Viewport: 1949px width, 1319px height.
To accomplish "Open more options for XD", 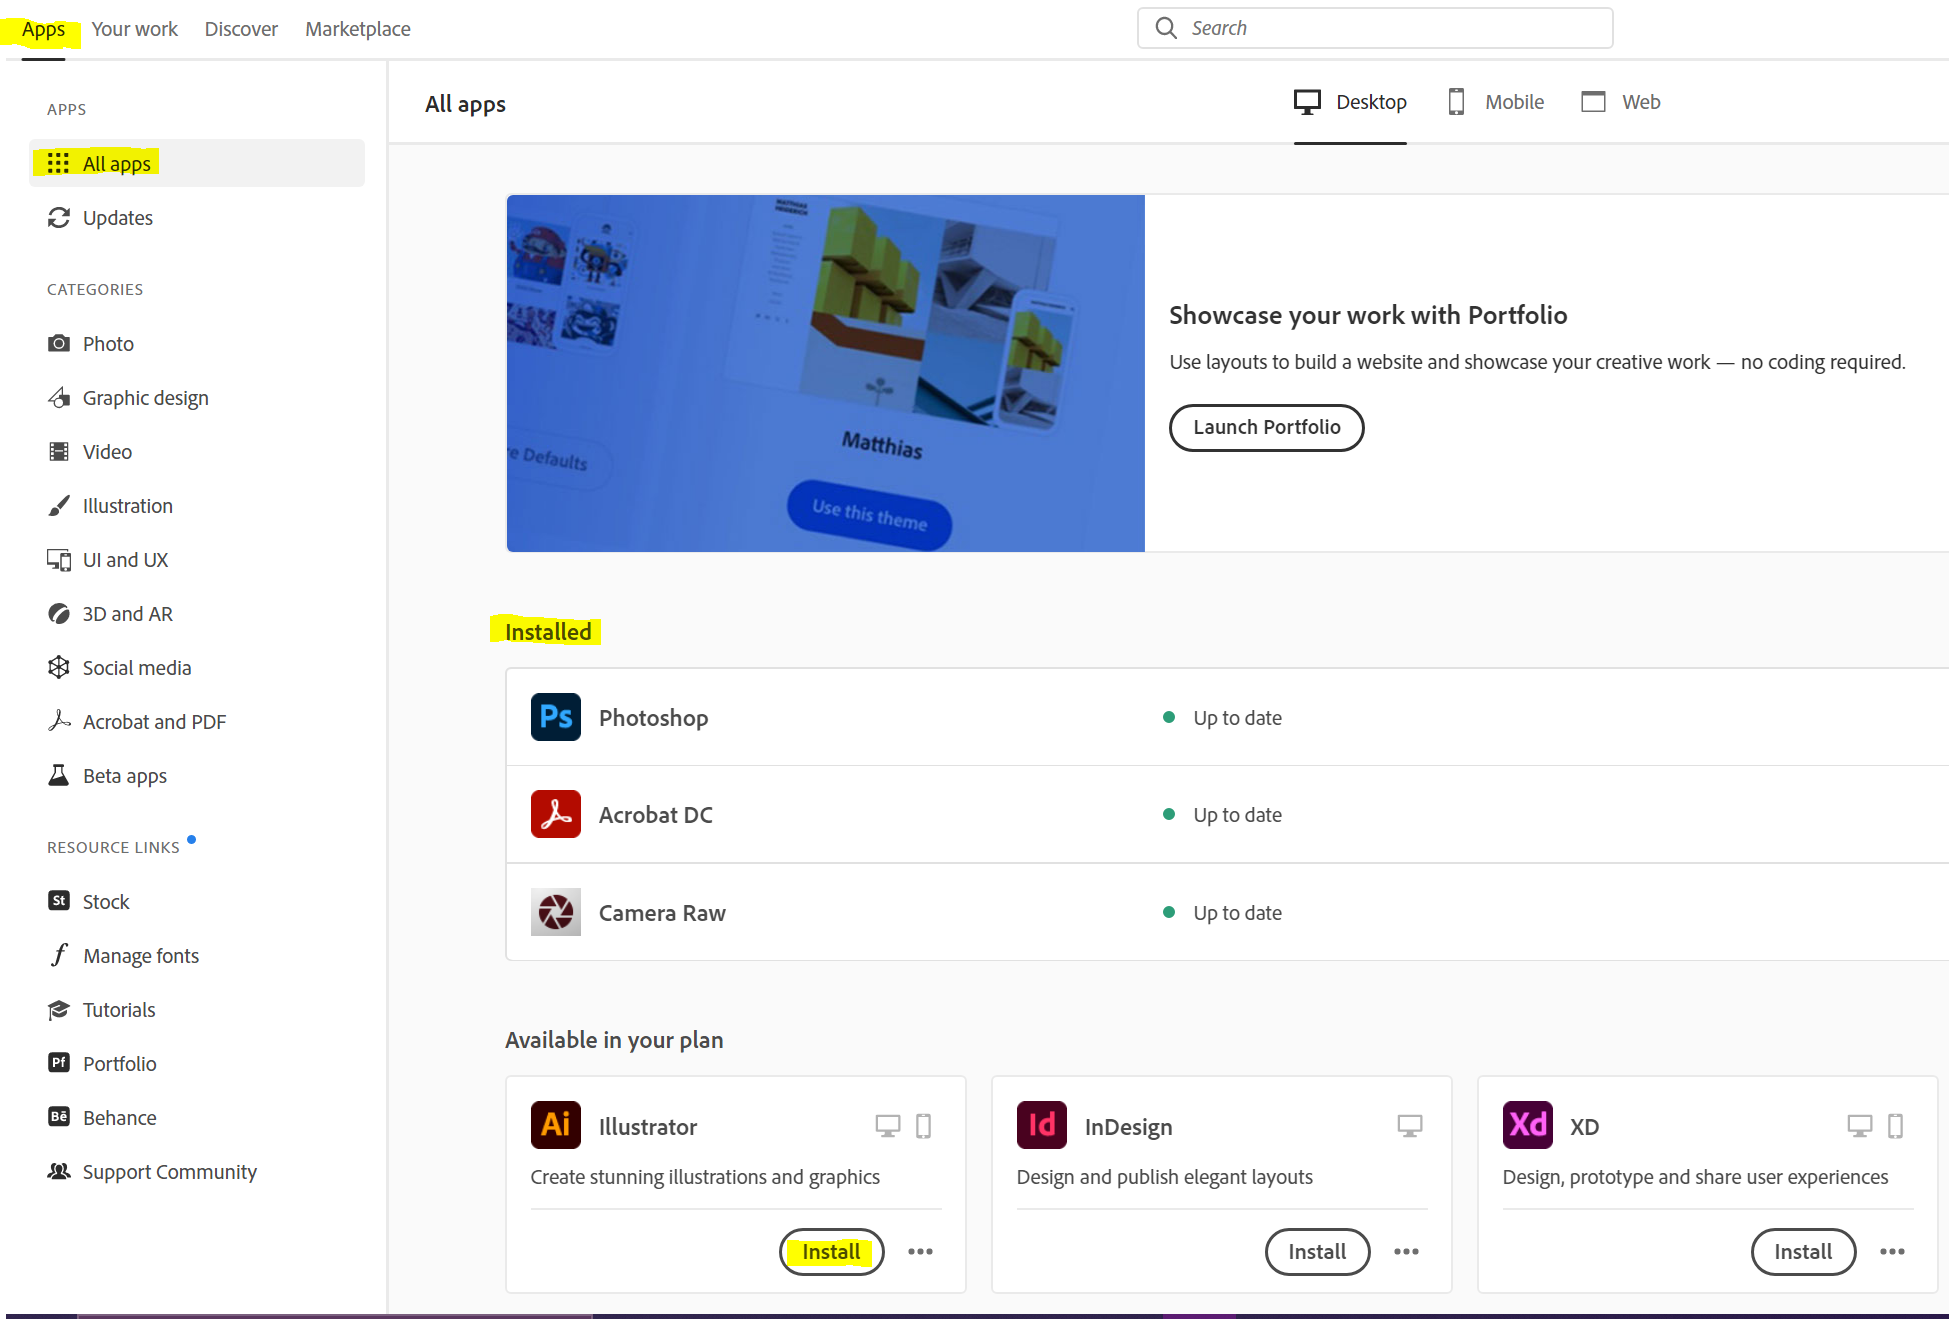I will point(1892,1251).
